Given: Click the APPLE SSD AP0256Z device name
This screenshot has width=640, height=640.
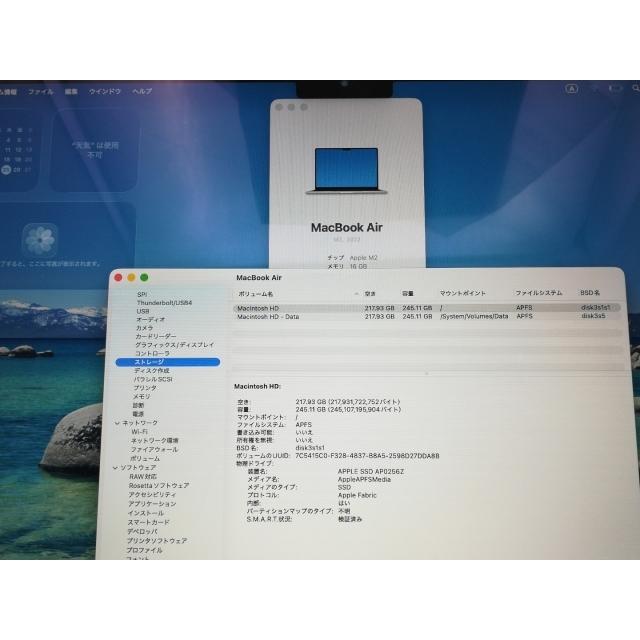Looking at the screenshot, I should 371,471.
